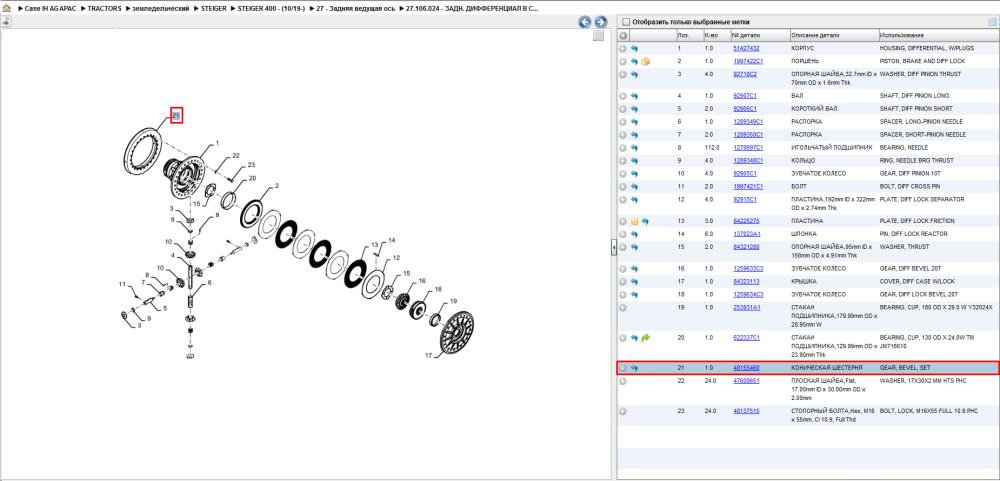This screenshot has height=481, width=1000.
Task: Select callout 17 on the diagram
Action: 429,355
